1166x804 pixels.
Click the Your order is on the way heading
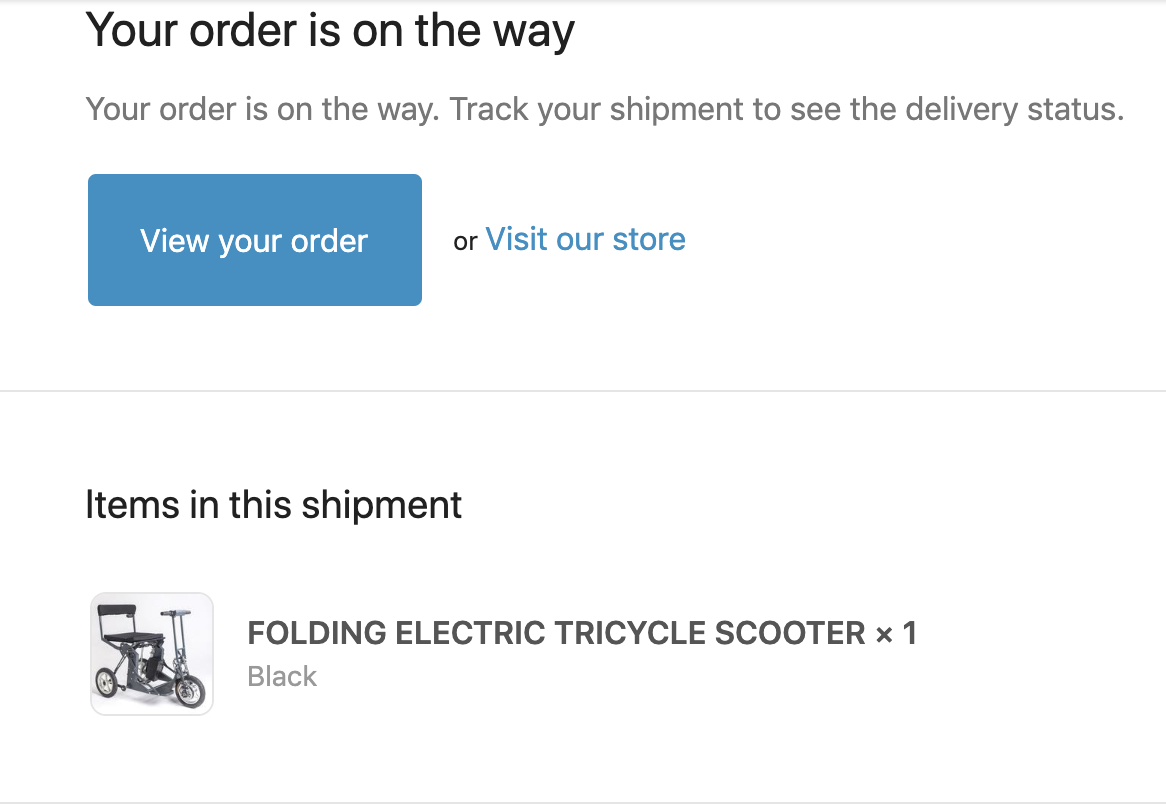click(330, 30)
